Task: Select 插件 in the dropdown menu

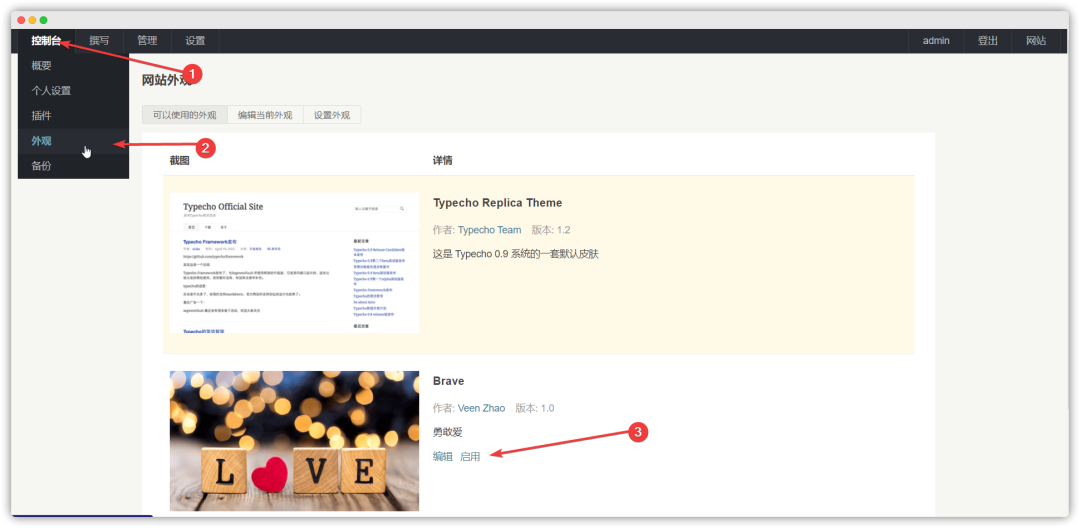Action: pos(74,116)
